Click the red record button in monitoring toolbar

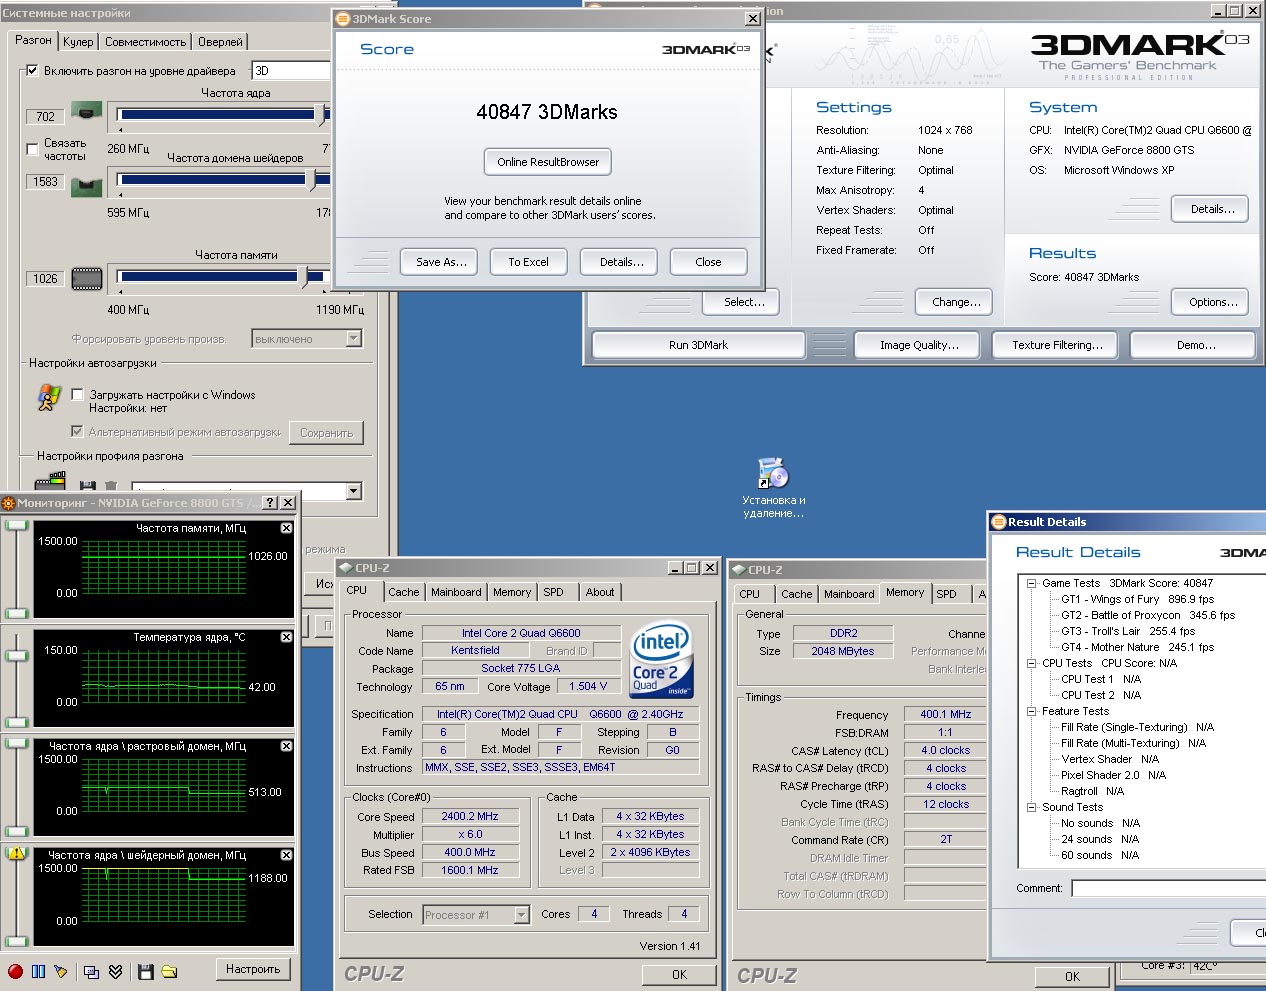(x=15, y=971)
